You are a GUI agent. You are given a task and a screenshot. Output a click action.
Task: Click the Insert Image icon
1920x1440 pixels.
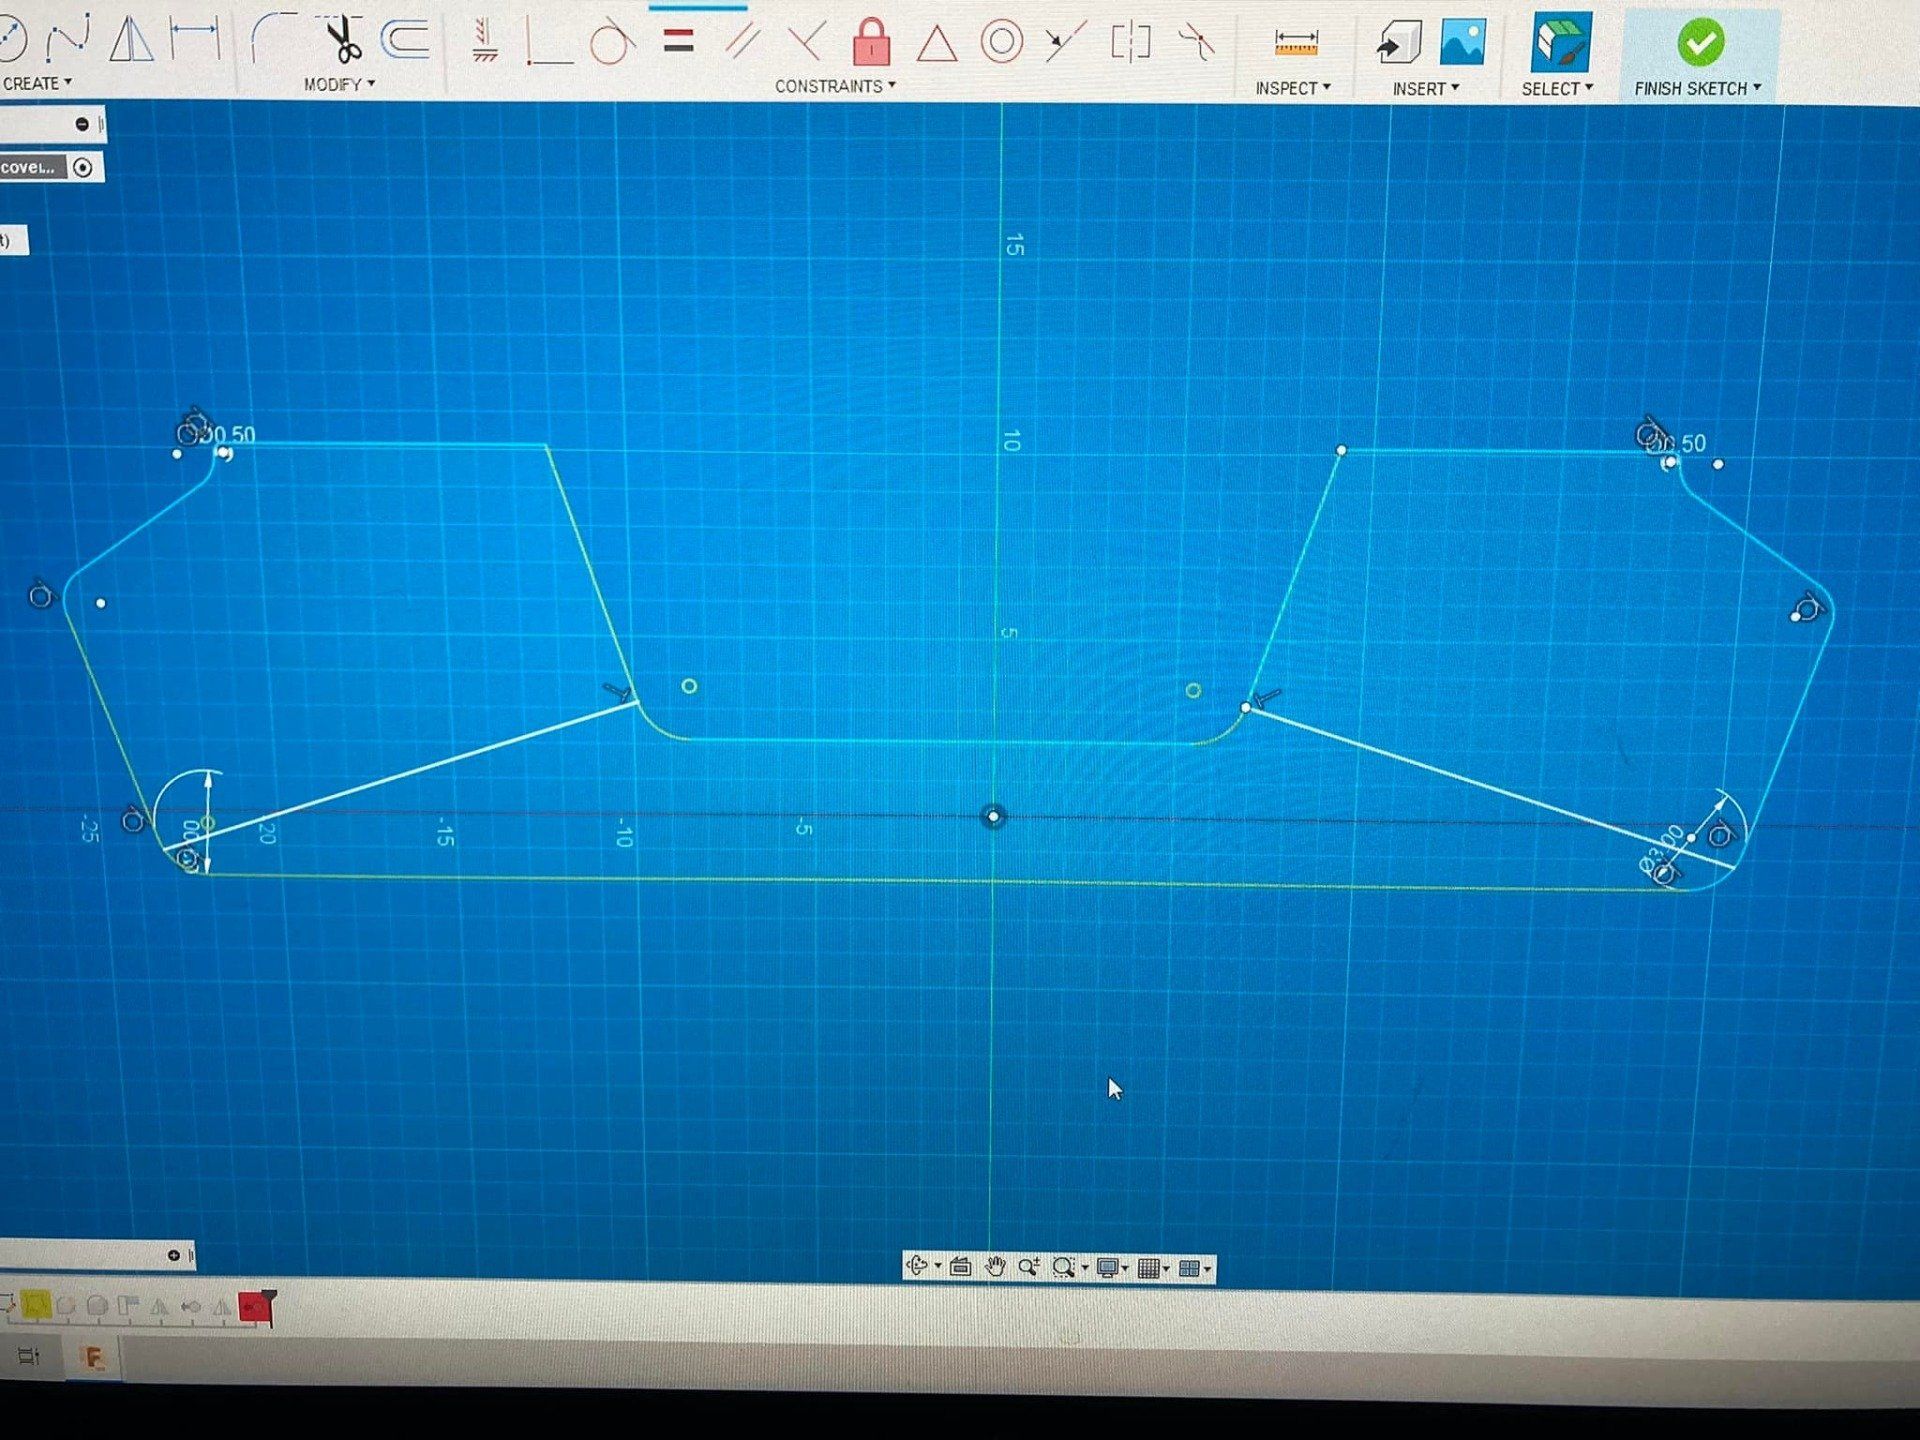tap(1462, 43)
